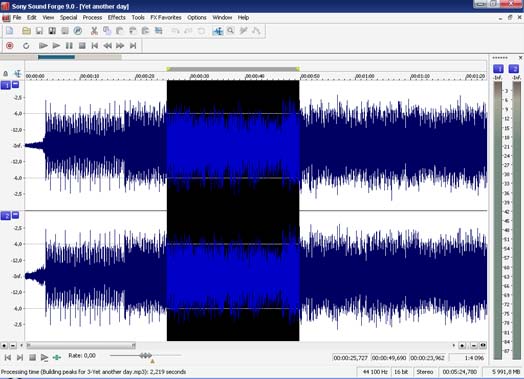Open the Edit menu
The width and height of the screenshot is (524, 379).
tap(32, 18)
